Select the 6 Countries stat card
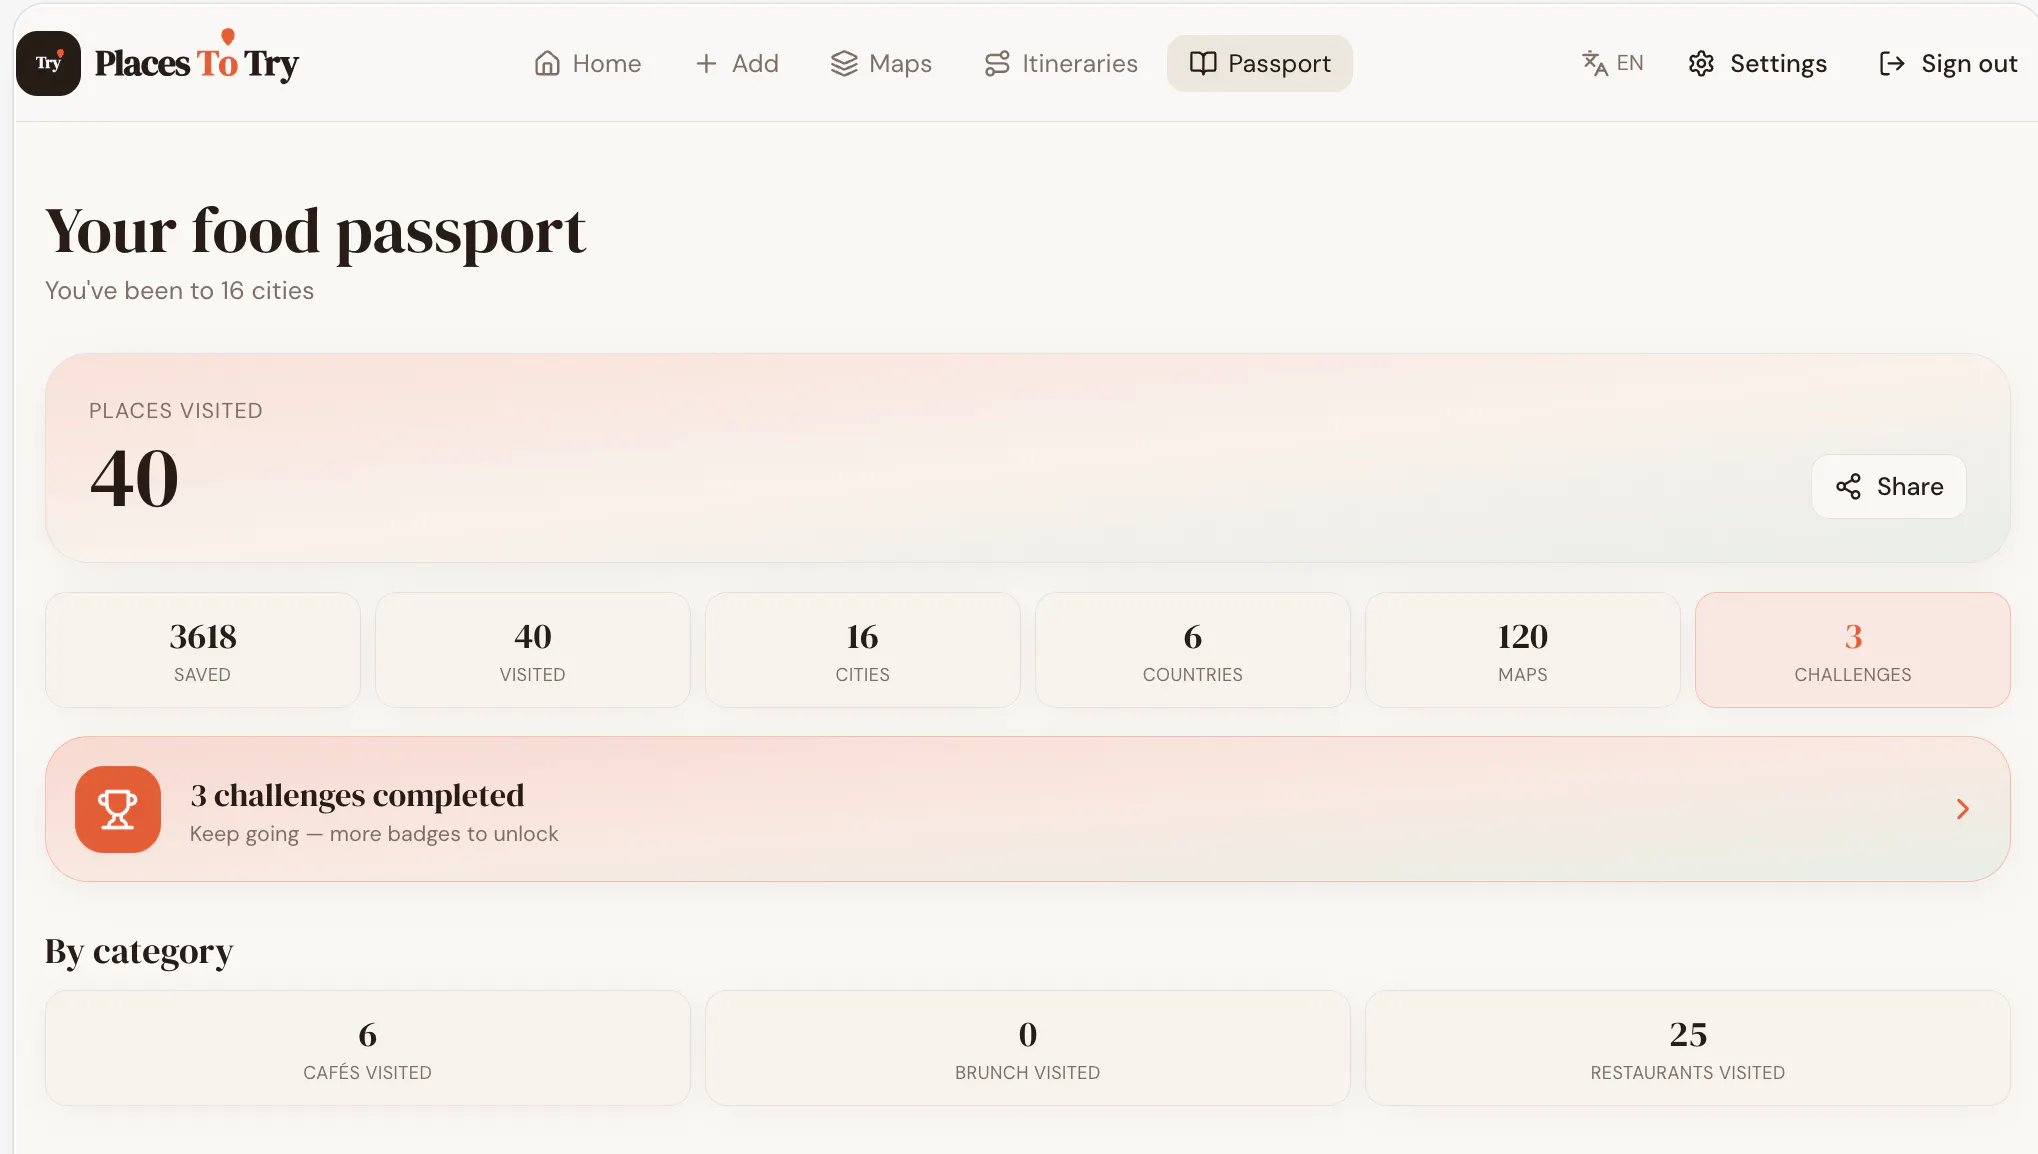Screen dimensions: 2038x1154 click(1193, 650)
